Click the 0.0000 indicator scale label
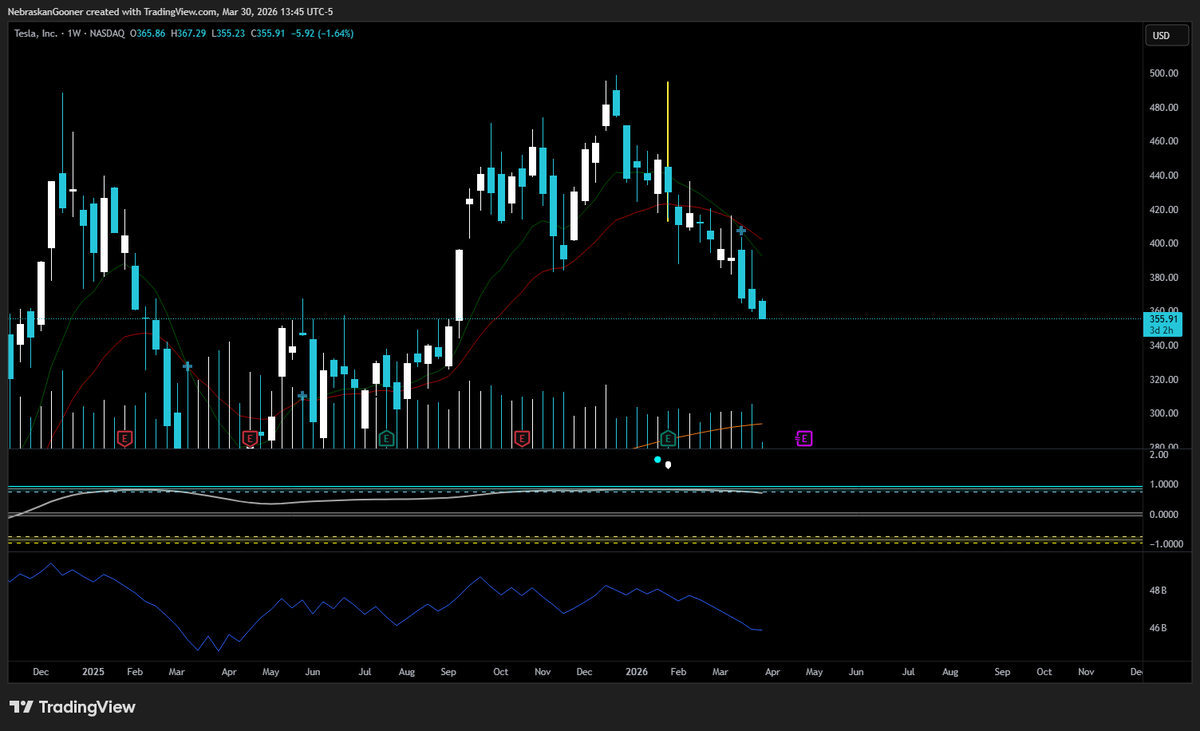Viewport: 1200px width, 731px height. click(x=1163, y=514)
